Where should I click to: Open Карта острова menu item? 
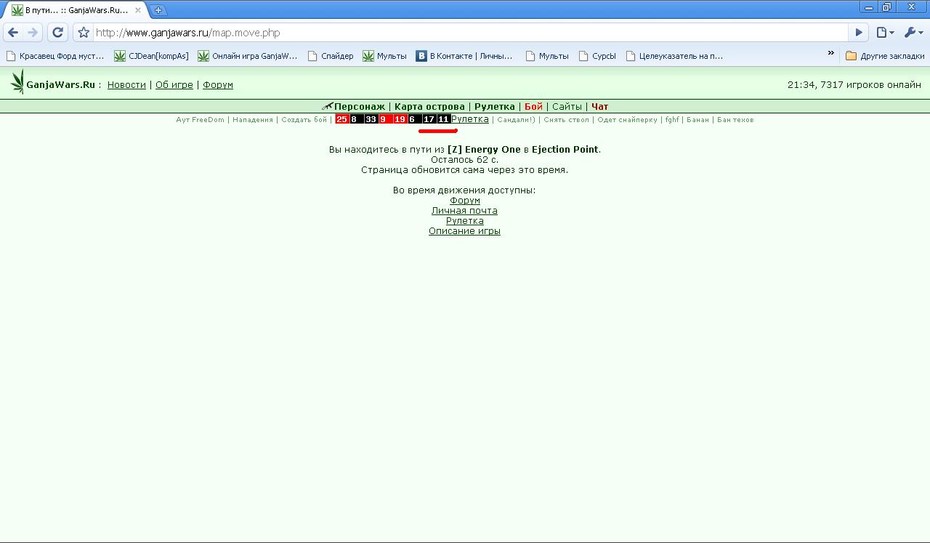pyautogui.click(x=429, y=107)
